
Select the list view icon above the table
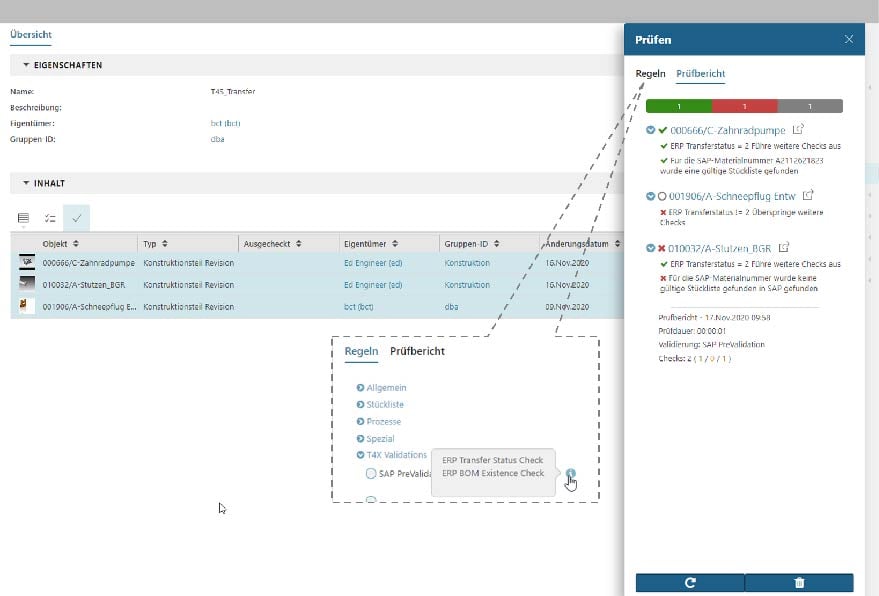[x=22, y=216]
